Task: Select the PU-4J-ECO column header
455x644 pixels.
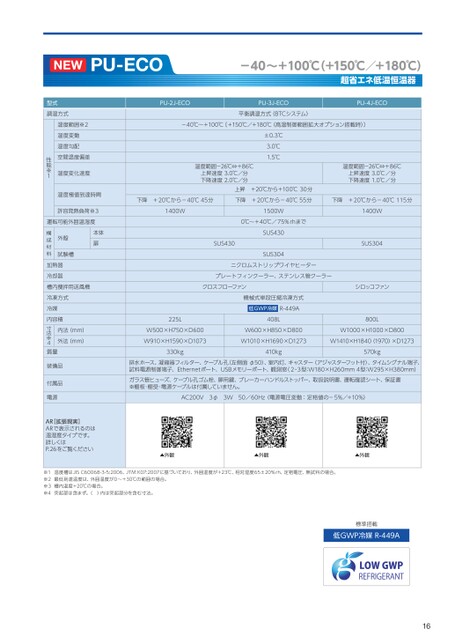Action: pyautogui.click(x=372, y=103)
